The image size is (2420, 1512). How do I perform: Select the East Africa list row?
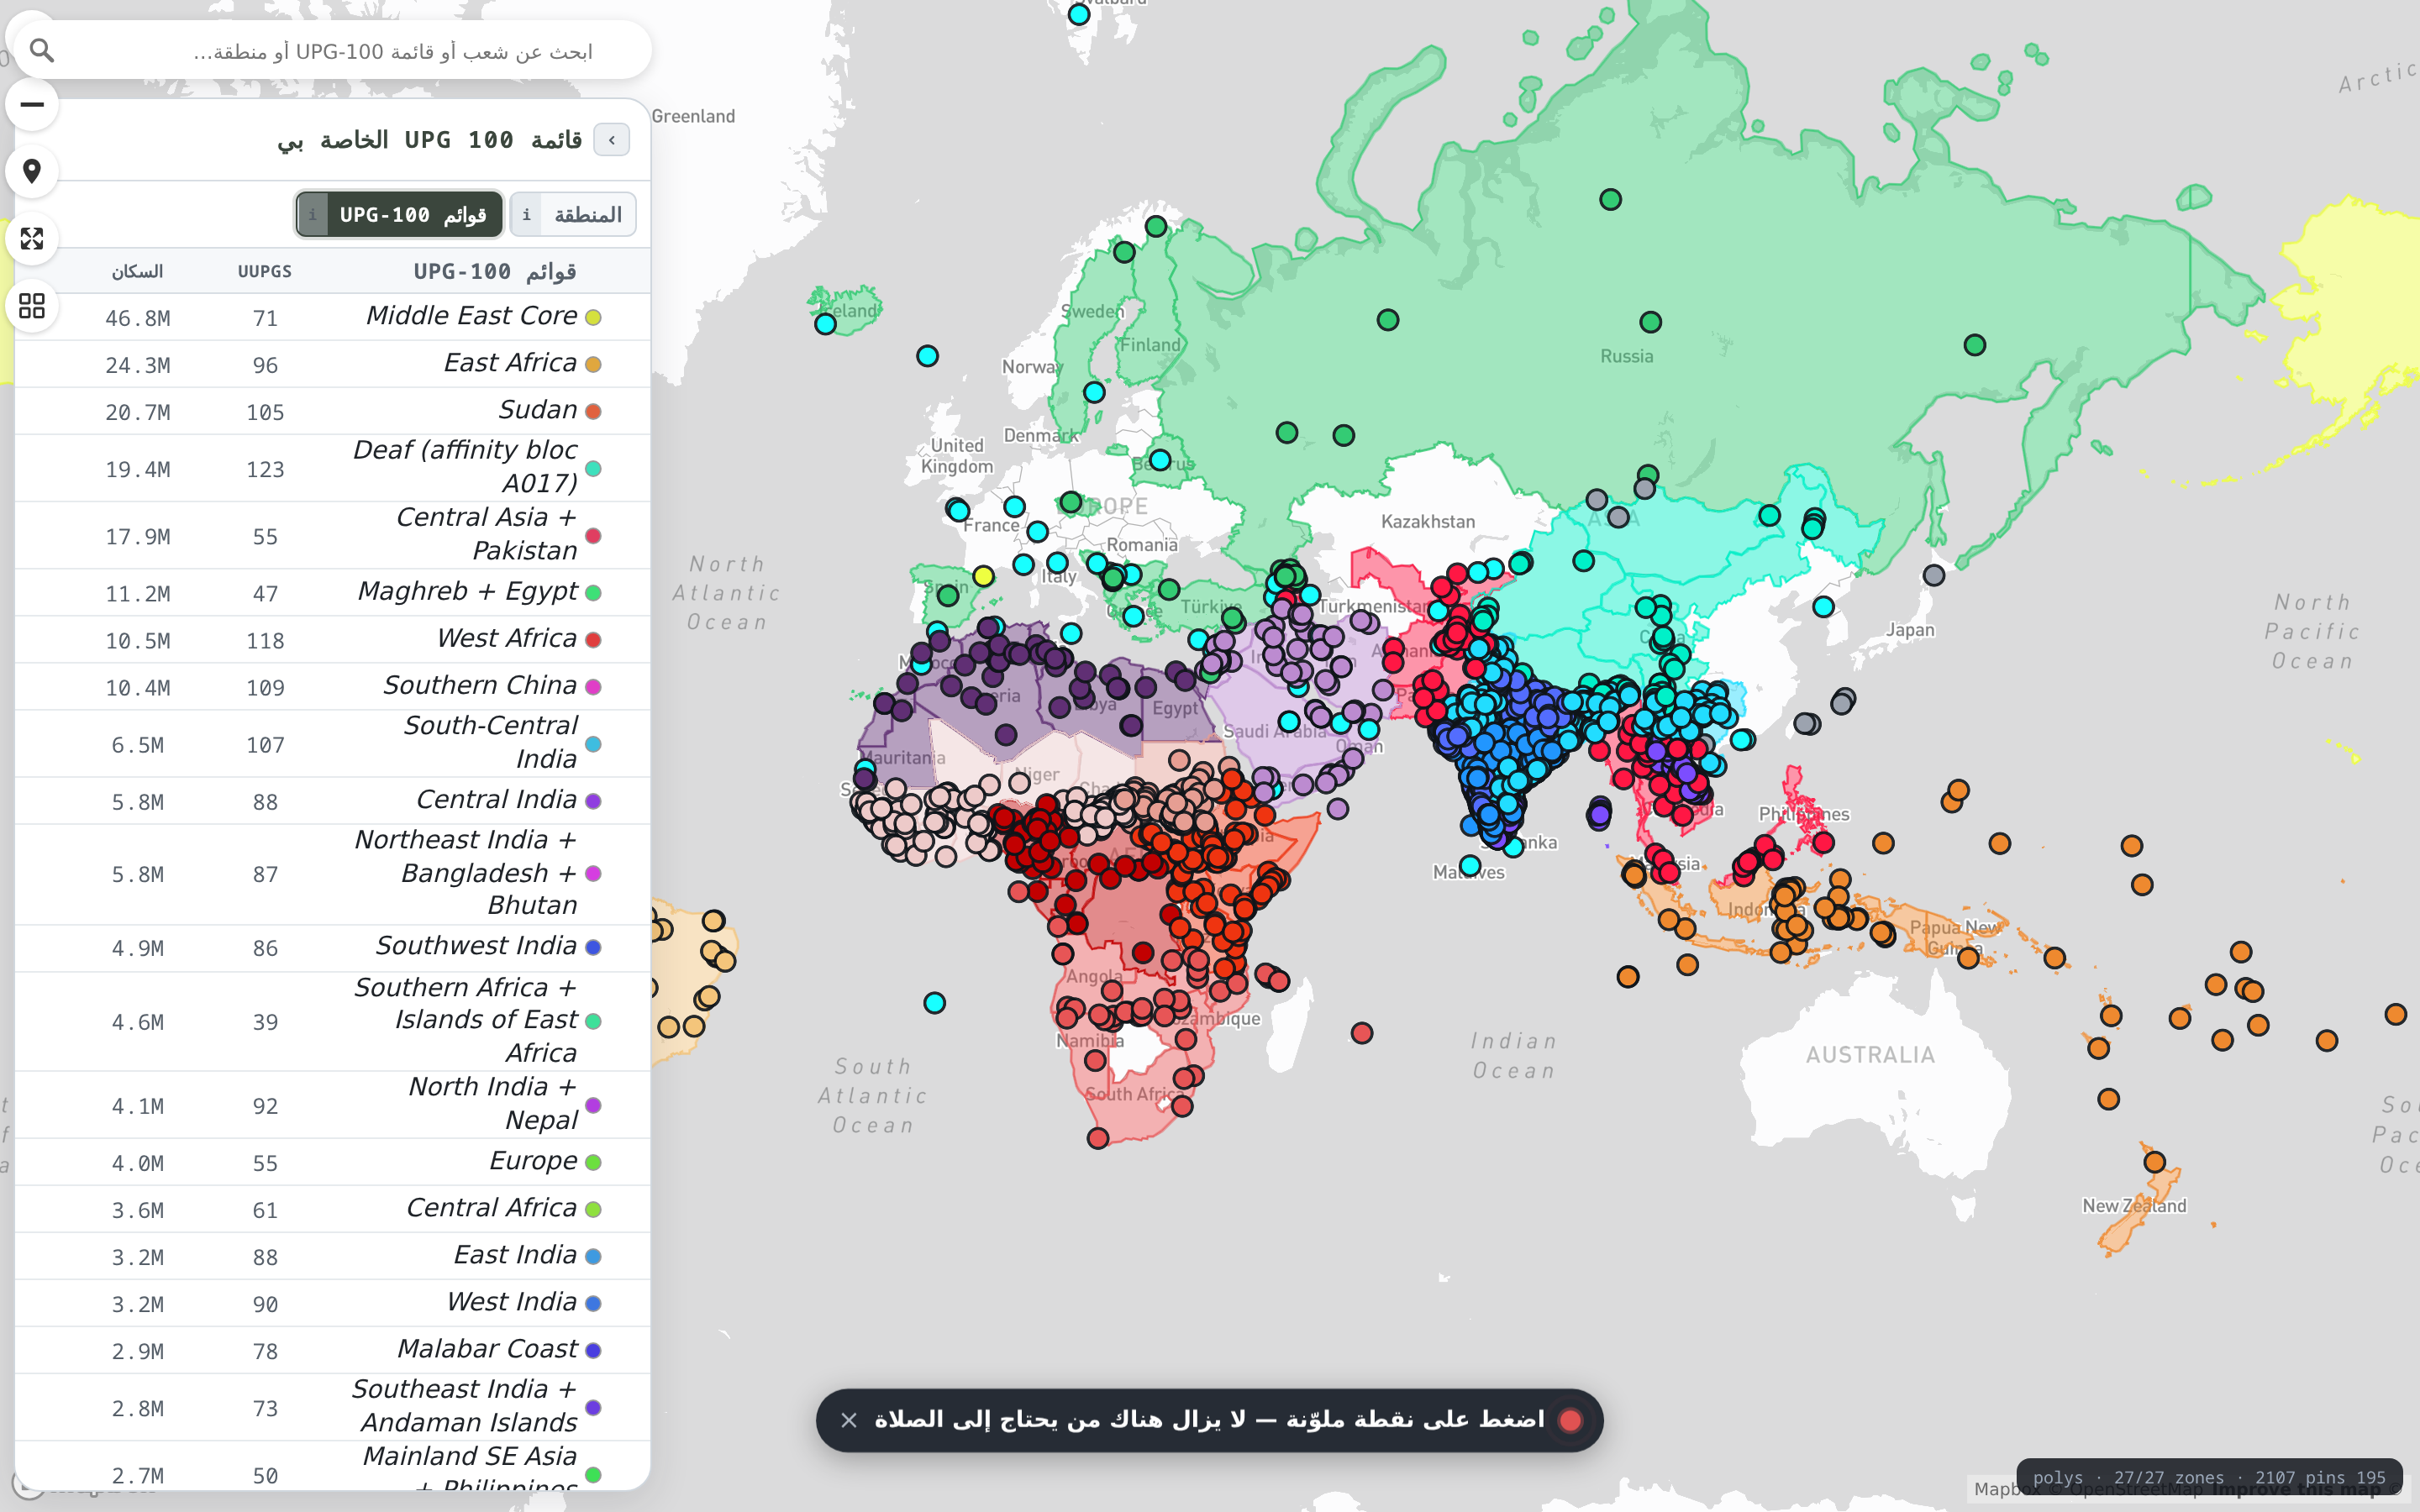333,364
